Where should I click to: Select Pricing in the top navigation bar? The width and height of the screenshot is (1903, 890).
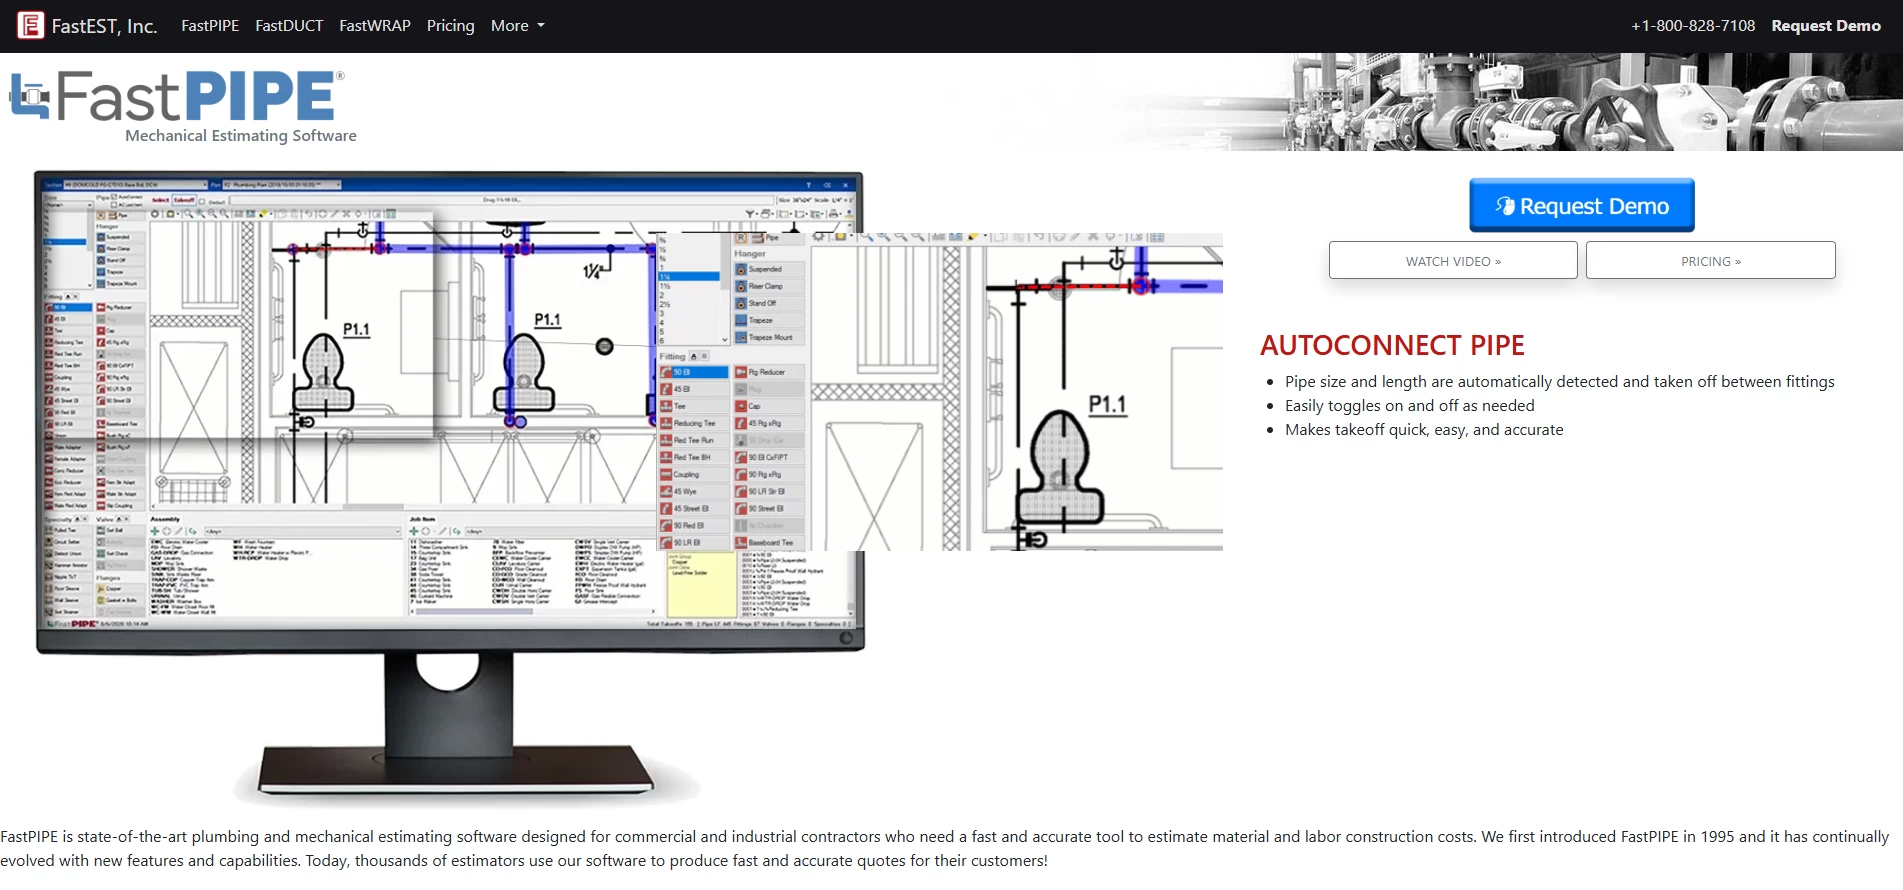coord(451,26)
